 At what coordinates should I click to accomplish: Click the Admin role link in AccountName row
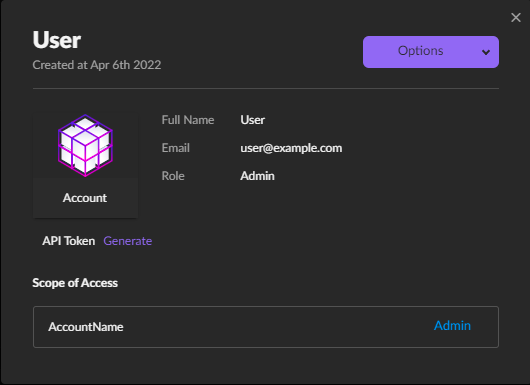[452, 326]
